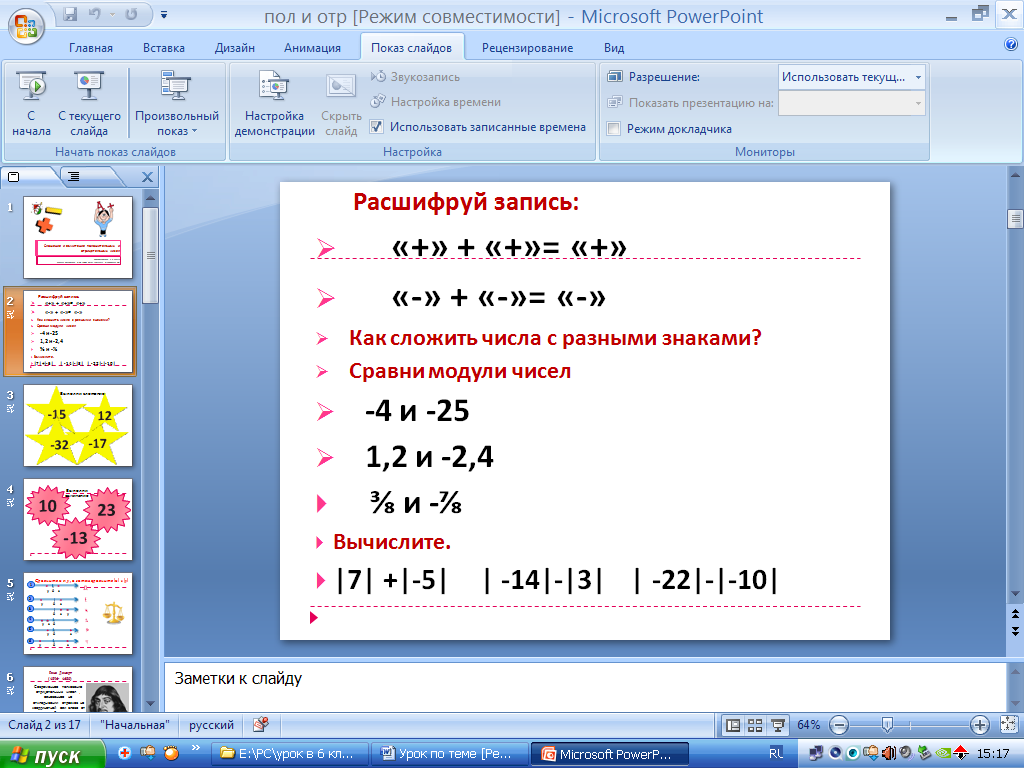The width and height of the screenshot is (1024, 768).
Task: Click the Save icon in quick access toolbar
Action: 71,14
